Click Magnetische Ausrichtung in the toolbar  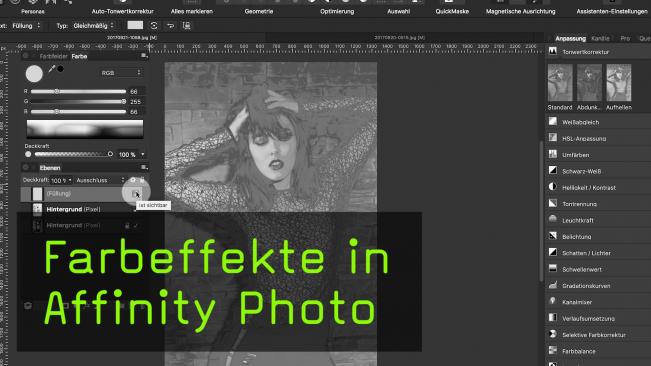point(521,11)
